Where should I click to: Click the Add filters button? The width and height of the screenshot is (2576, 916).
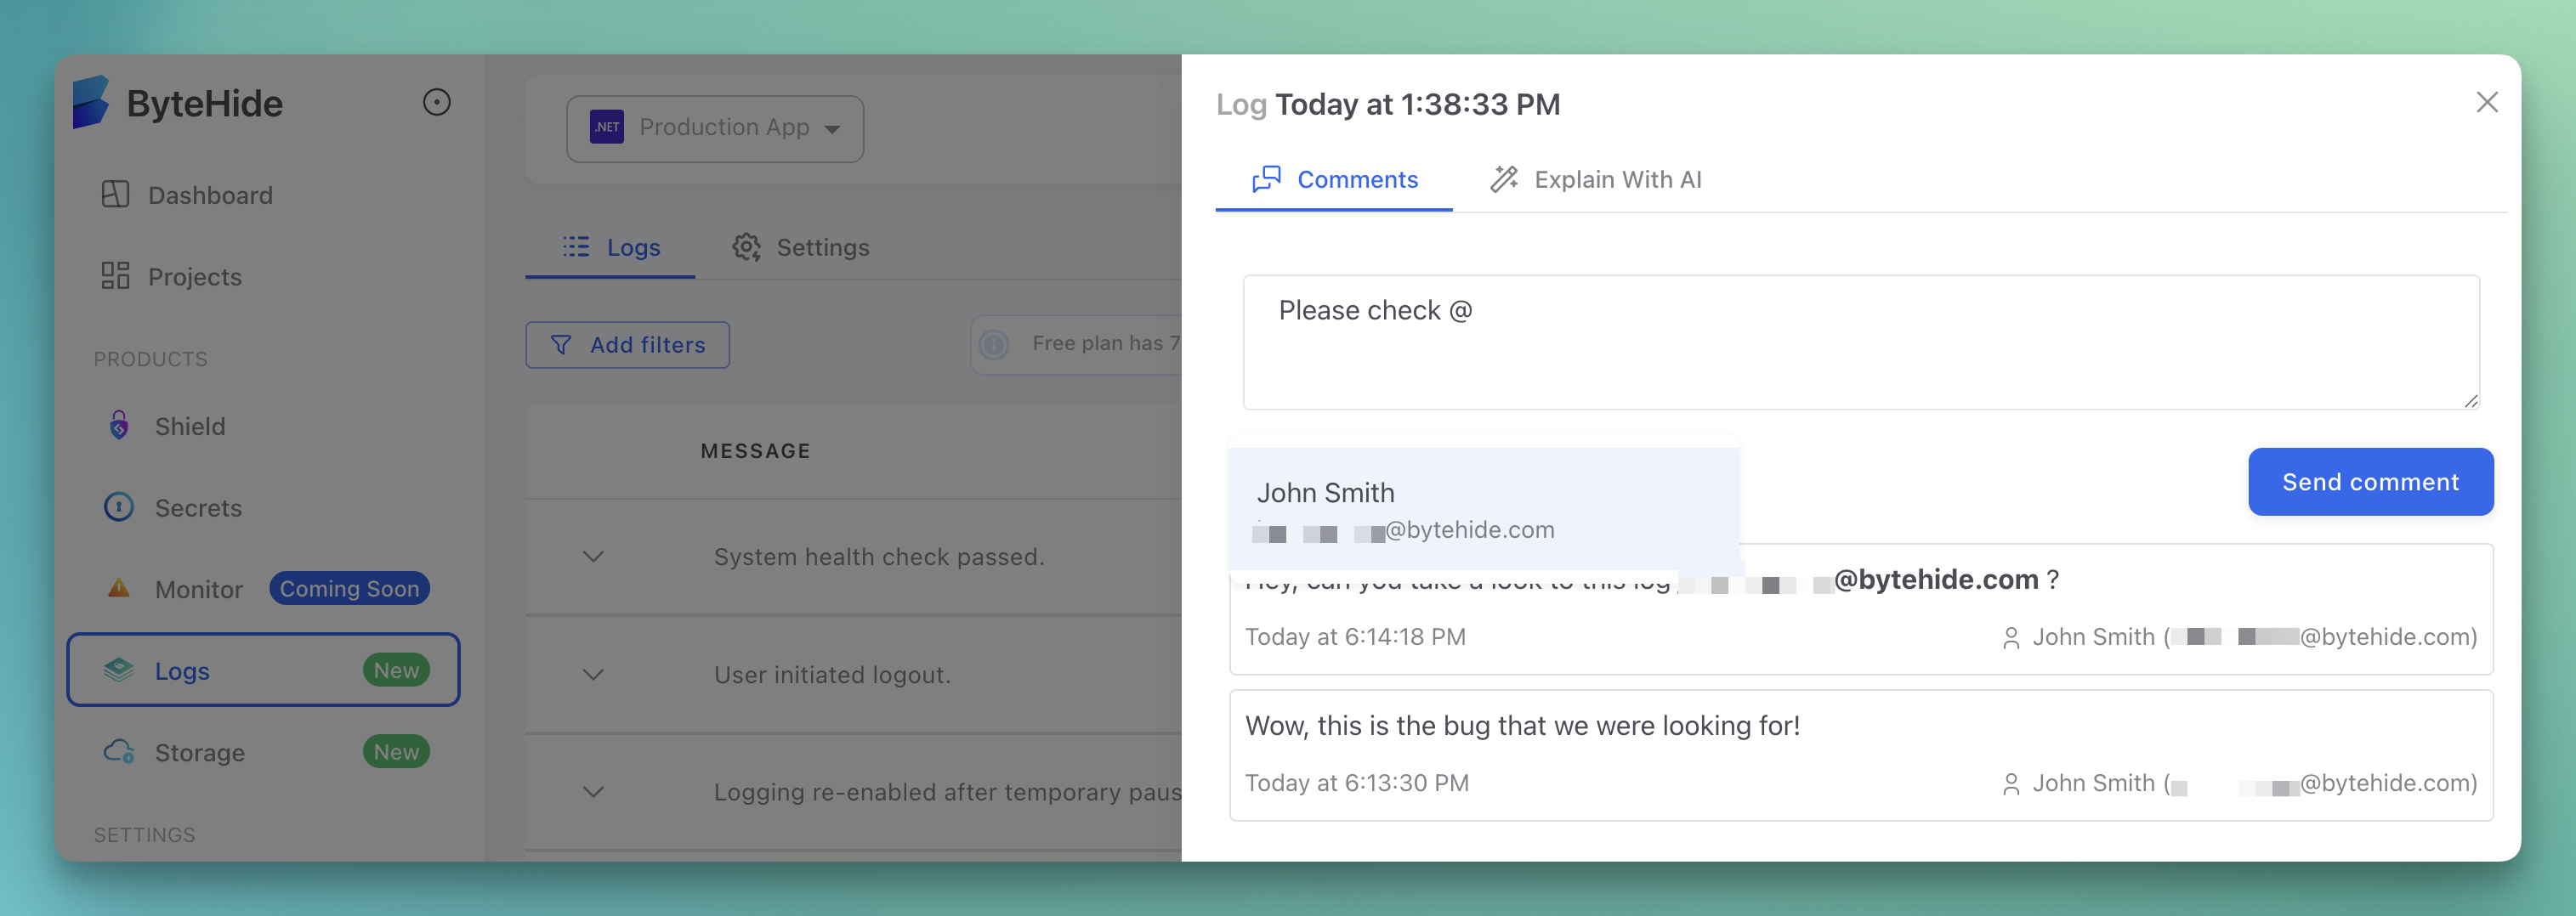627,345
